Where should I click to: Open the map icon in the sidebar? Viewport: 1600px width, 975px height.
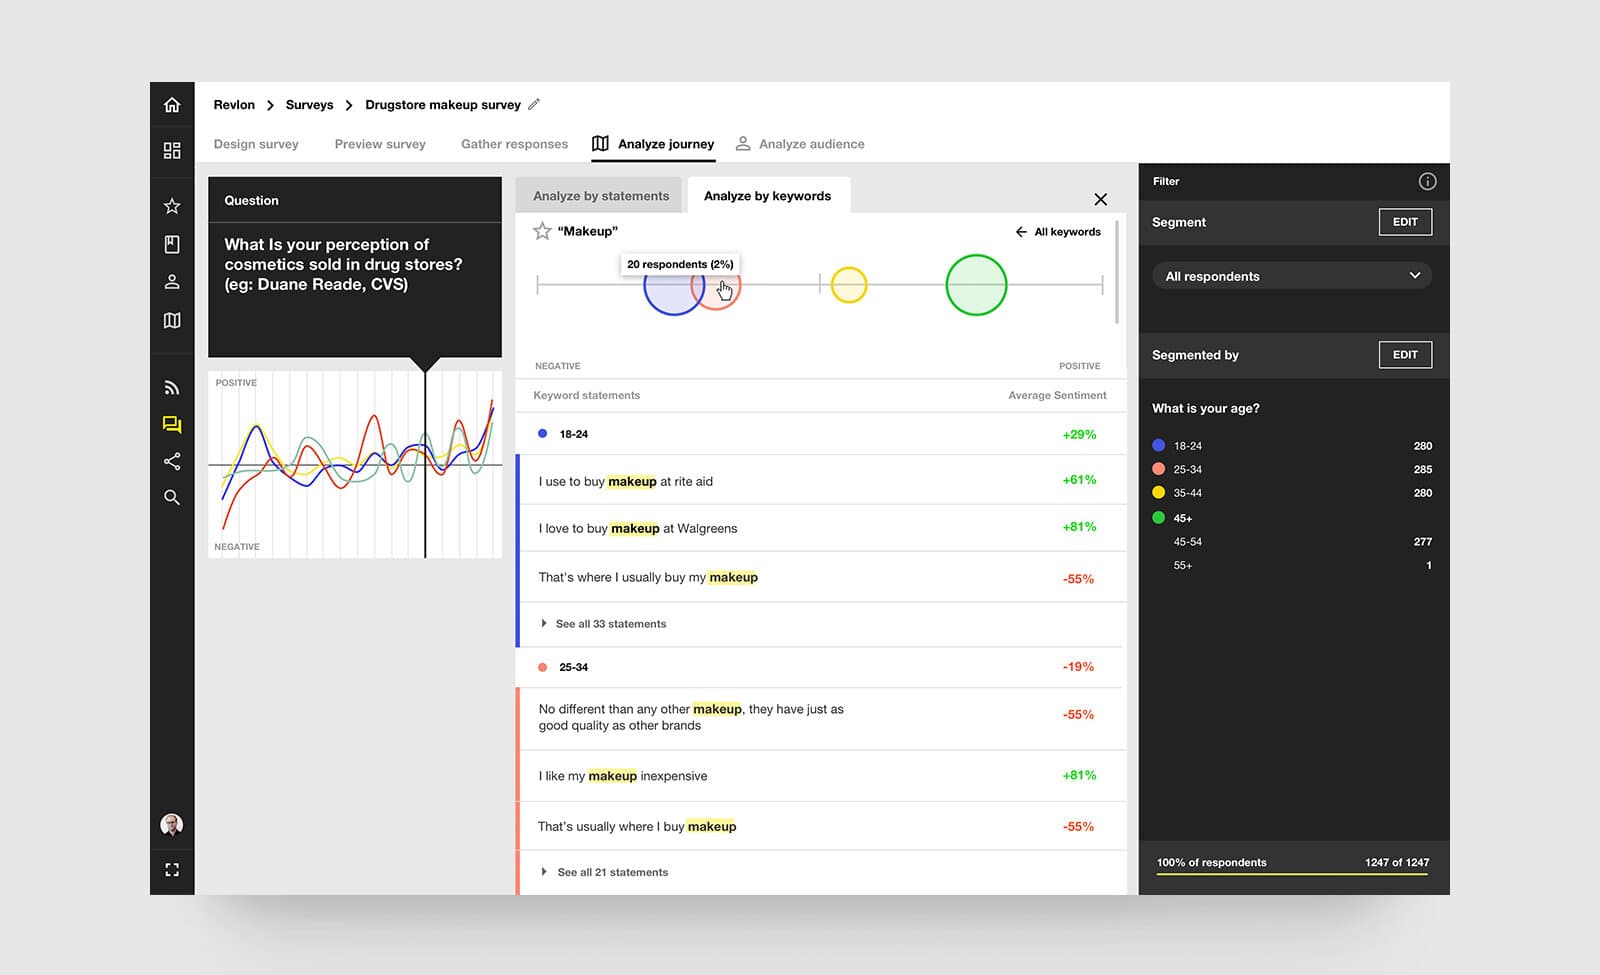(172, 320)
